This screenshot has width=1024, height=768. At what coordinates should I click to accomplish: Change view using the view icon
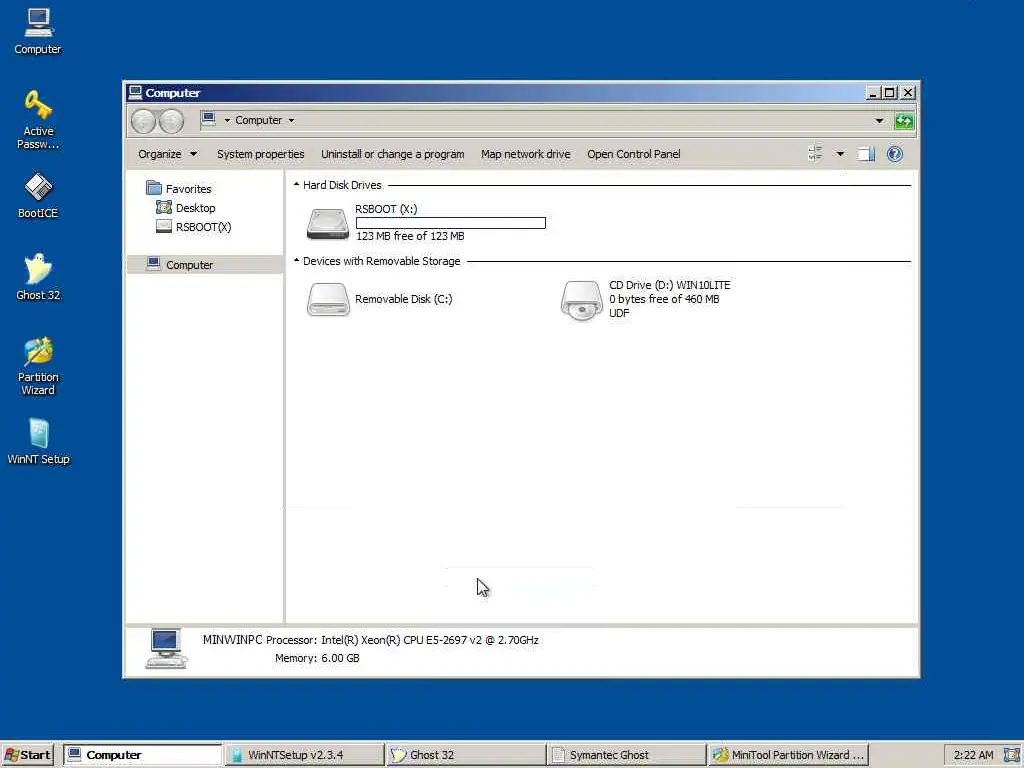(815, 154)
